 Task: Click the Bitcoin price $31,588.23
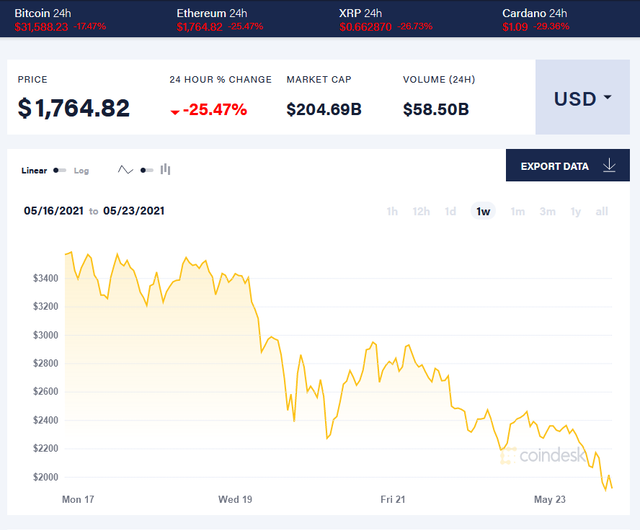pyautogui.click(x=41, y=27)
